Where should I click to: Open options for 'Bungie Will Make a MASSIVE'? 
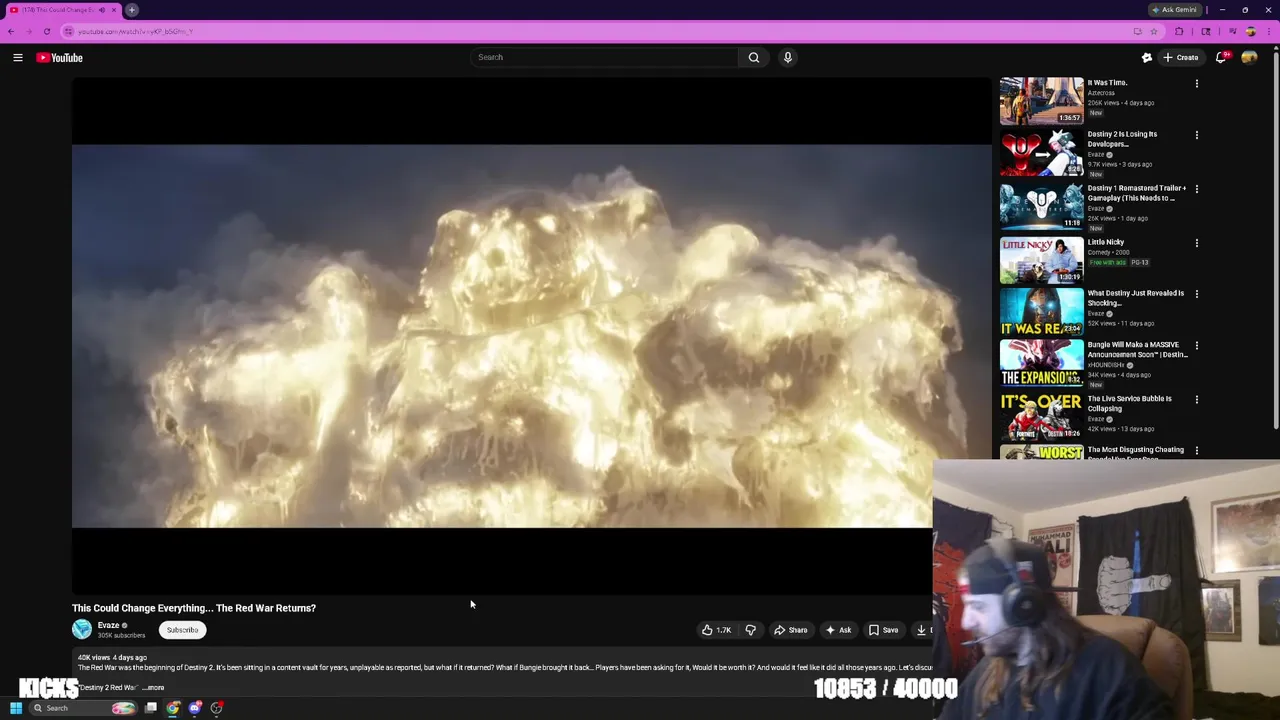click(x=1197, y=346)
